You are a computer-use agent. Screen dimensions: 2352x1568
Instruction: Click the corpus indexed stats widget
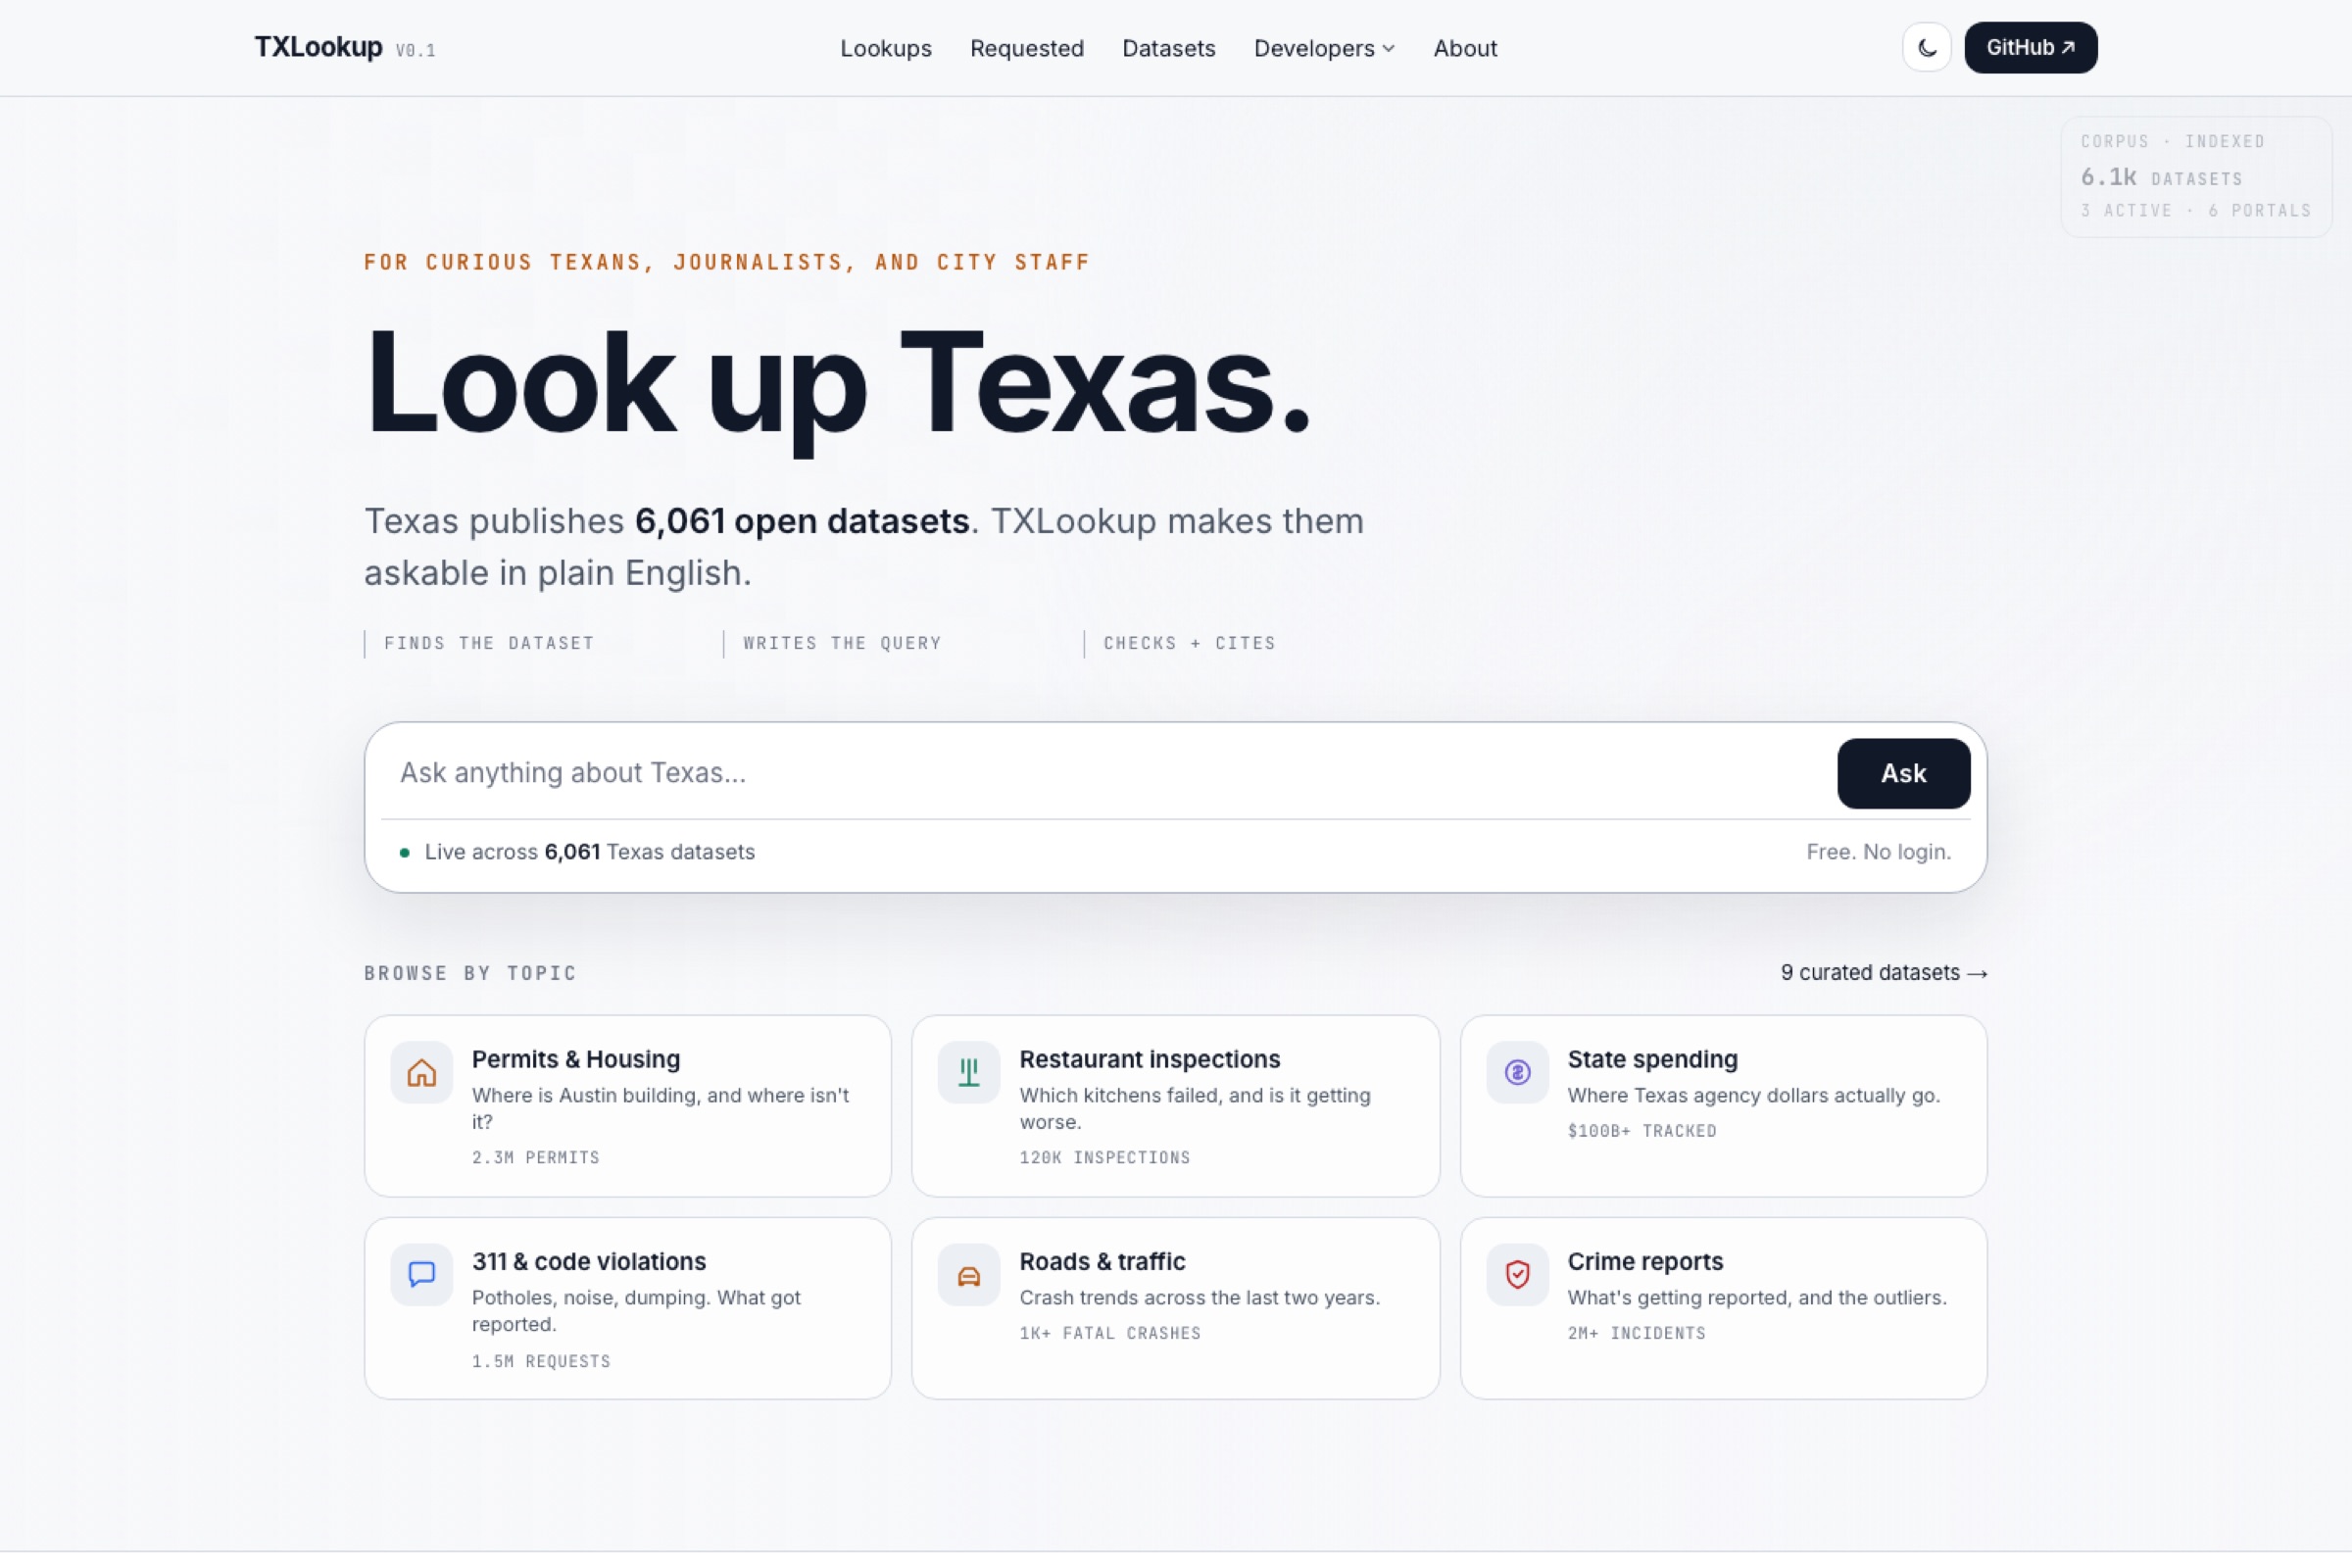click(2195, 176)
